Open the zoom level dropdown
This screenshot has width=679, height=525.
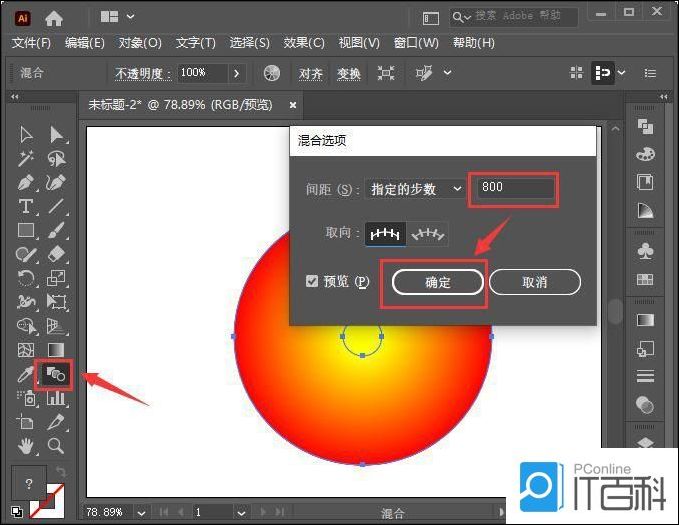click(x=141, y=512)
